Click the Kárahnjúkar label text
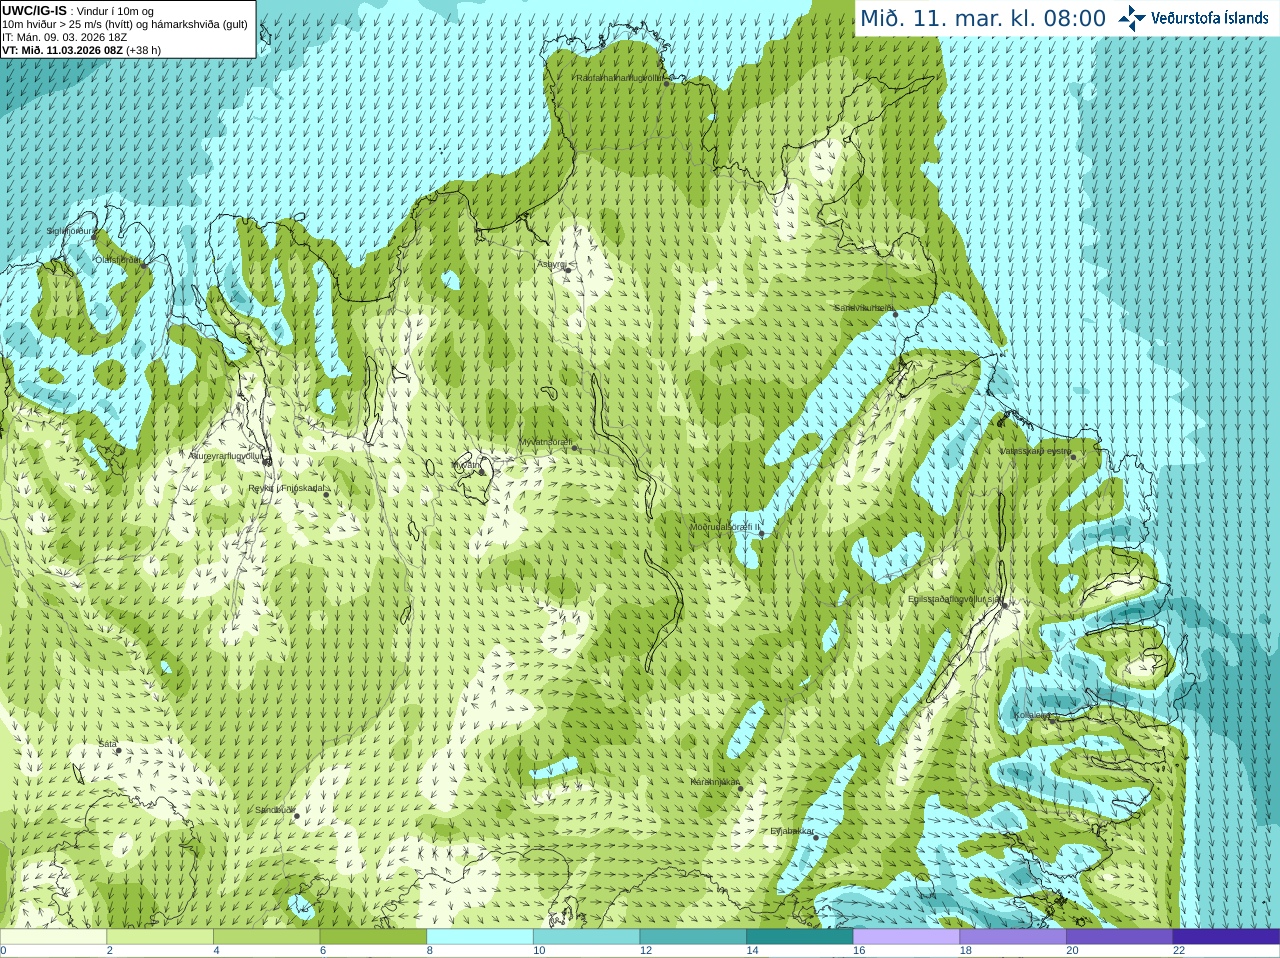This screenshot has height=958, width=1280. (x=715, y=782)
